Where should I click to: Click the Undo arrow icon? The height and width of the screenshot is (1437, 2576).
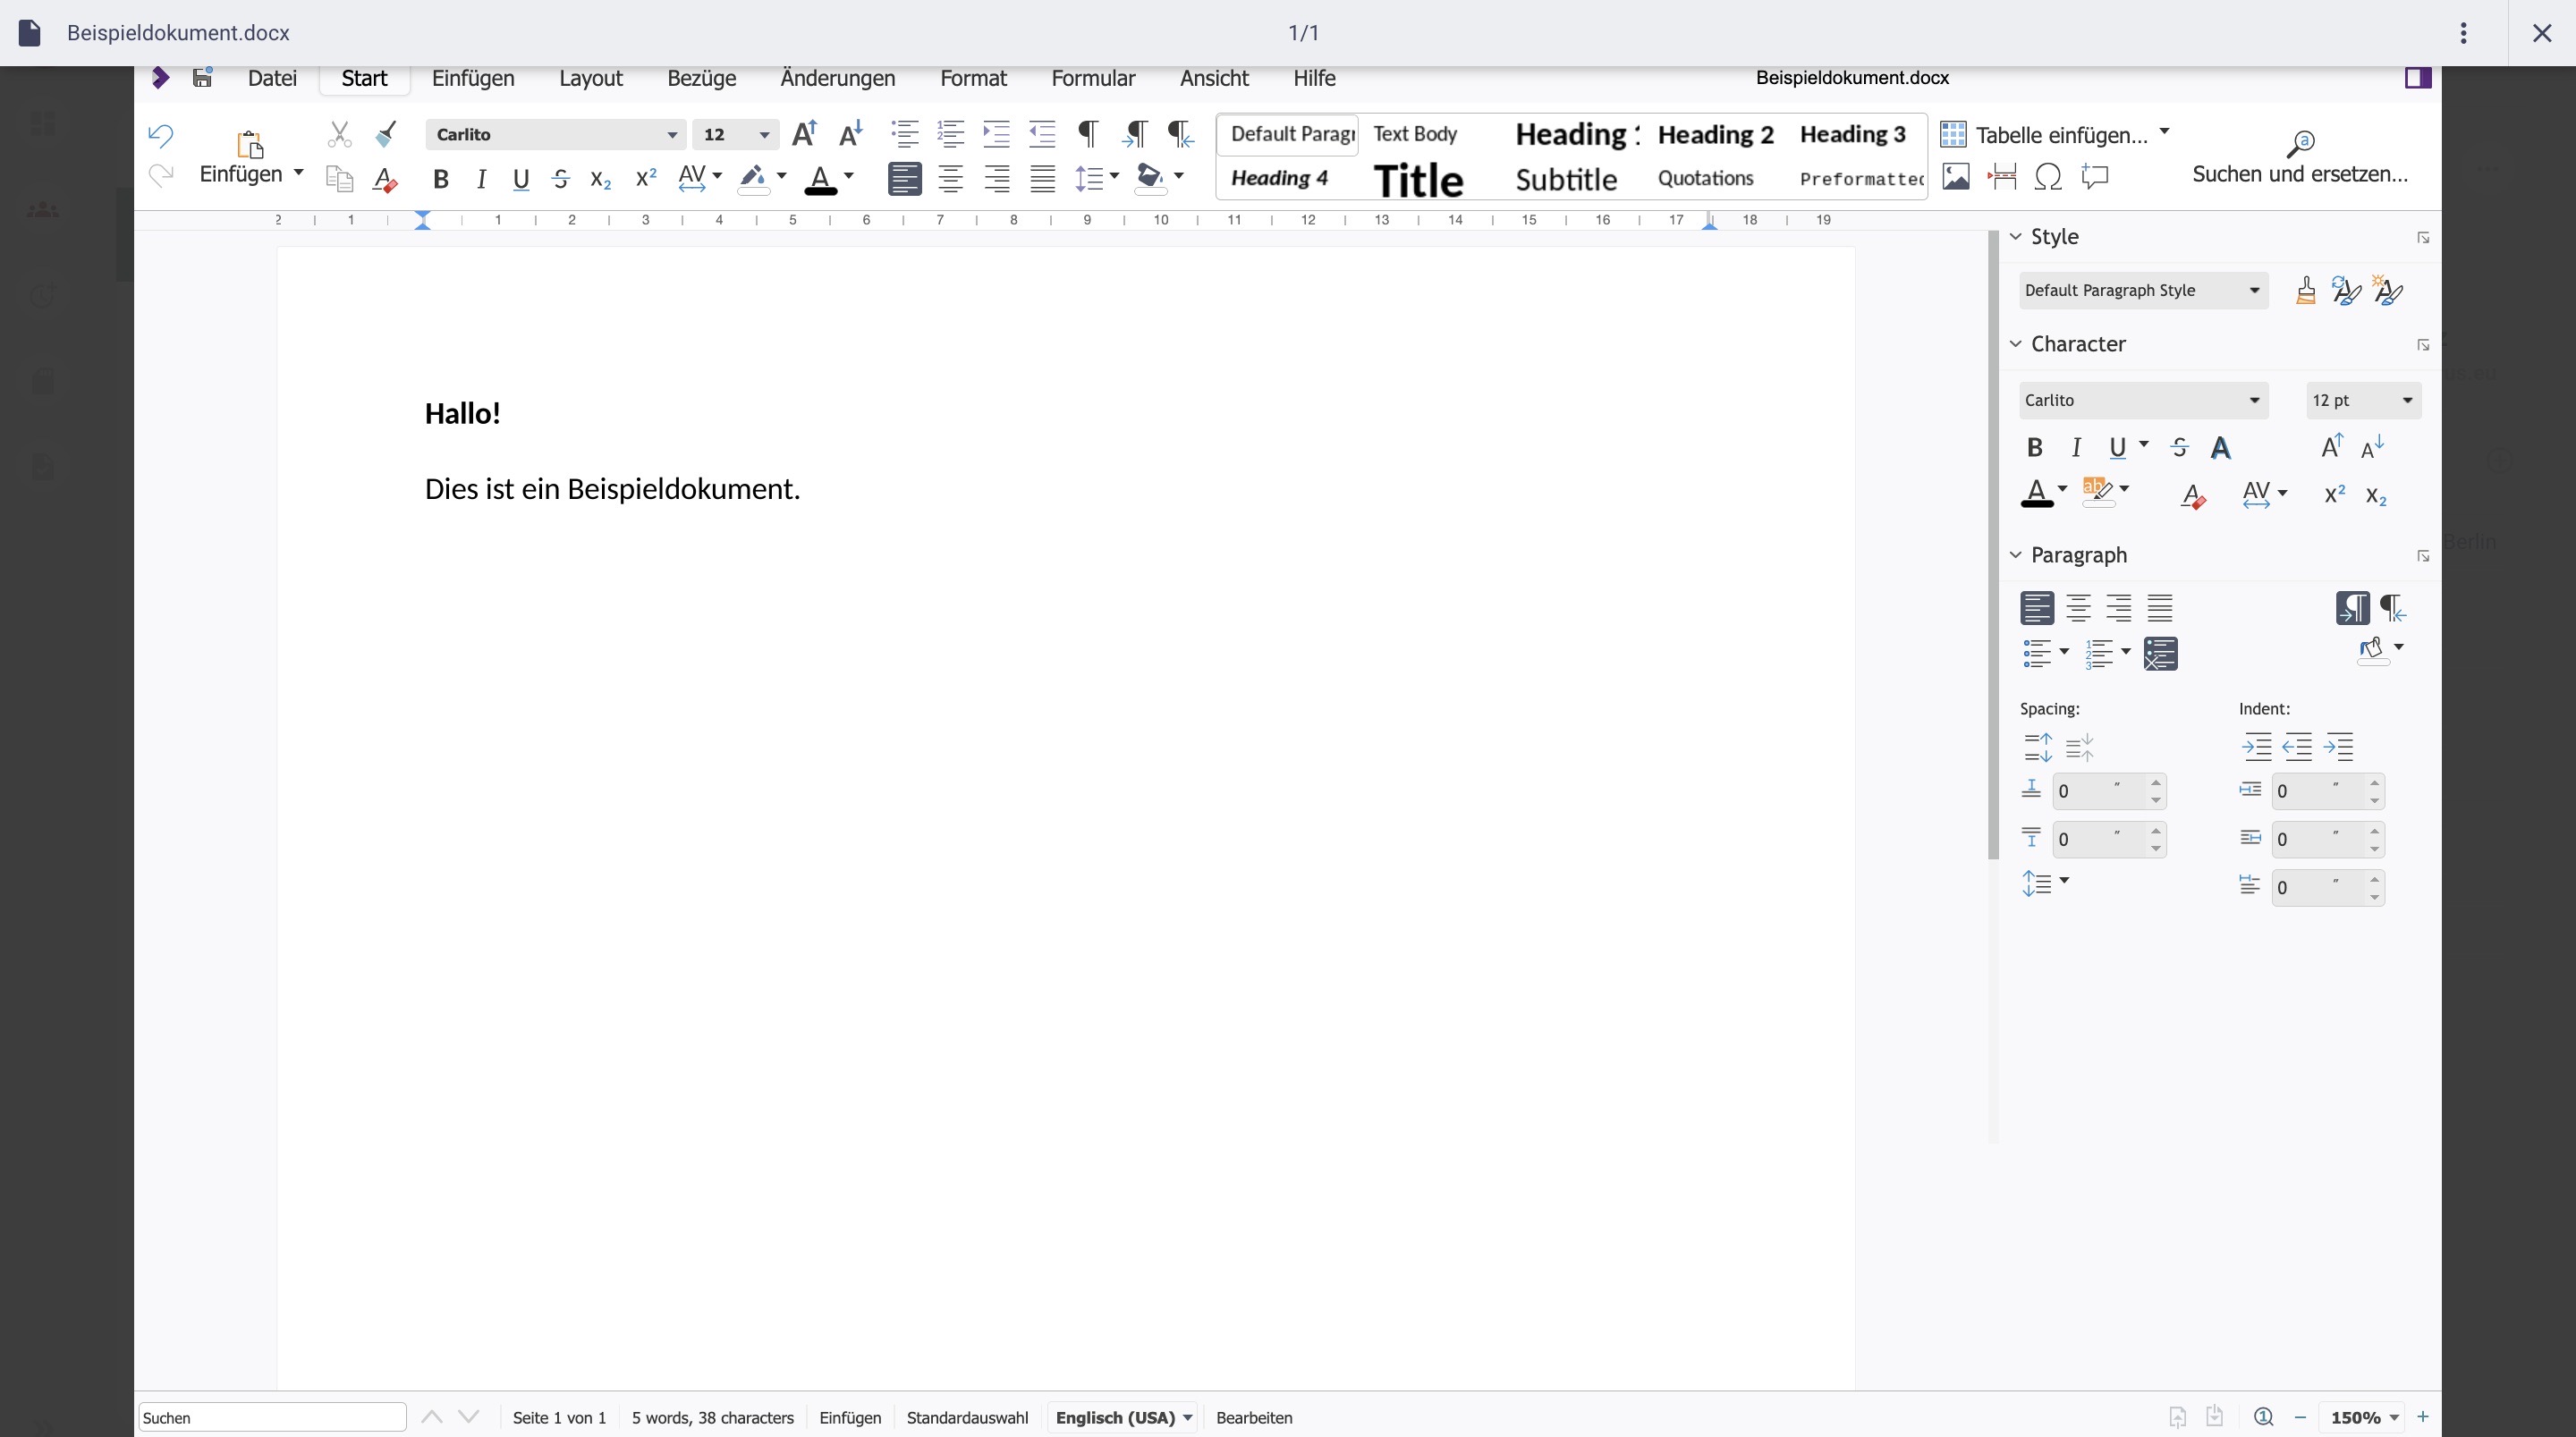160,134
